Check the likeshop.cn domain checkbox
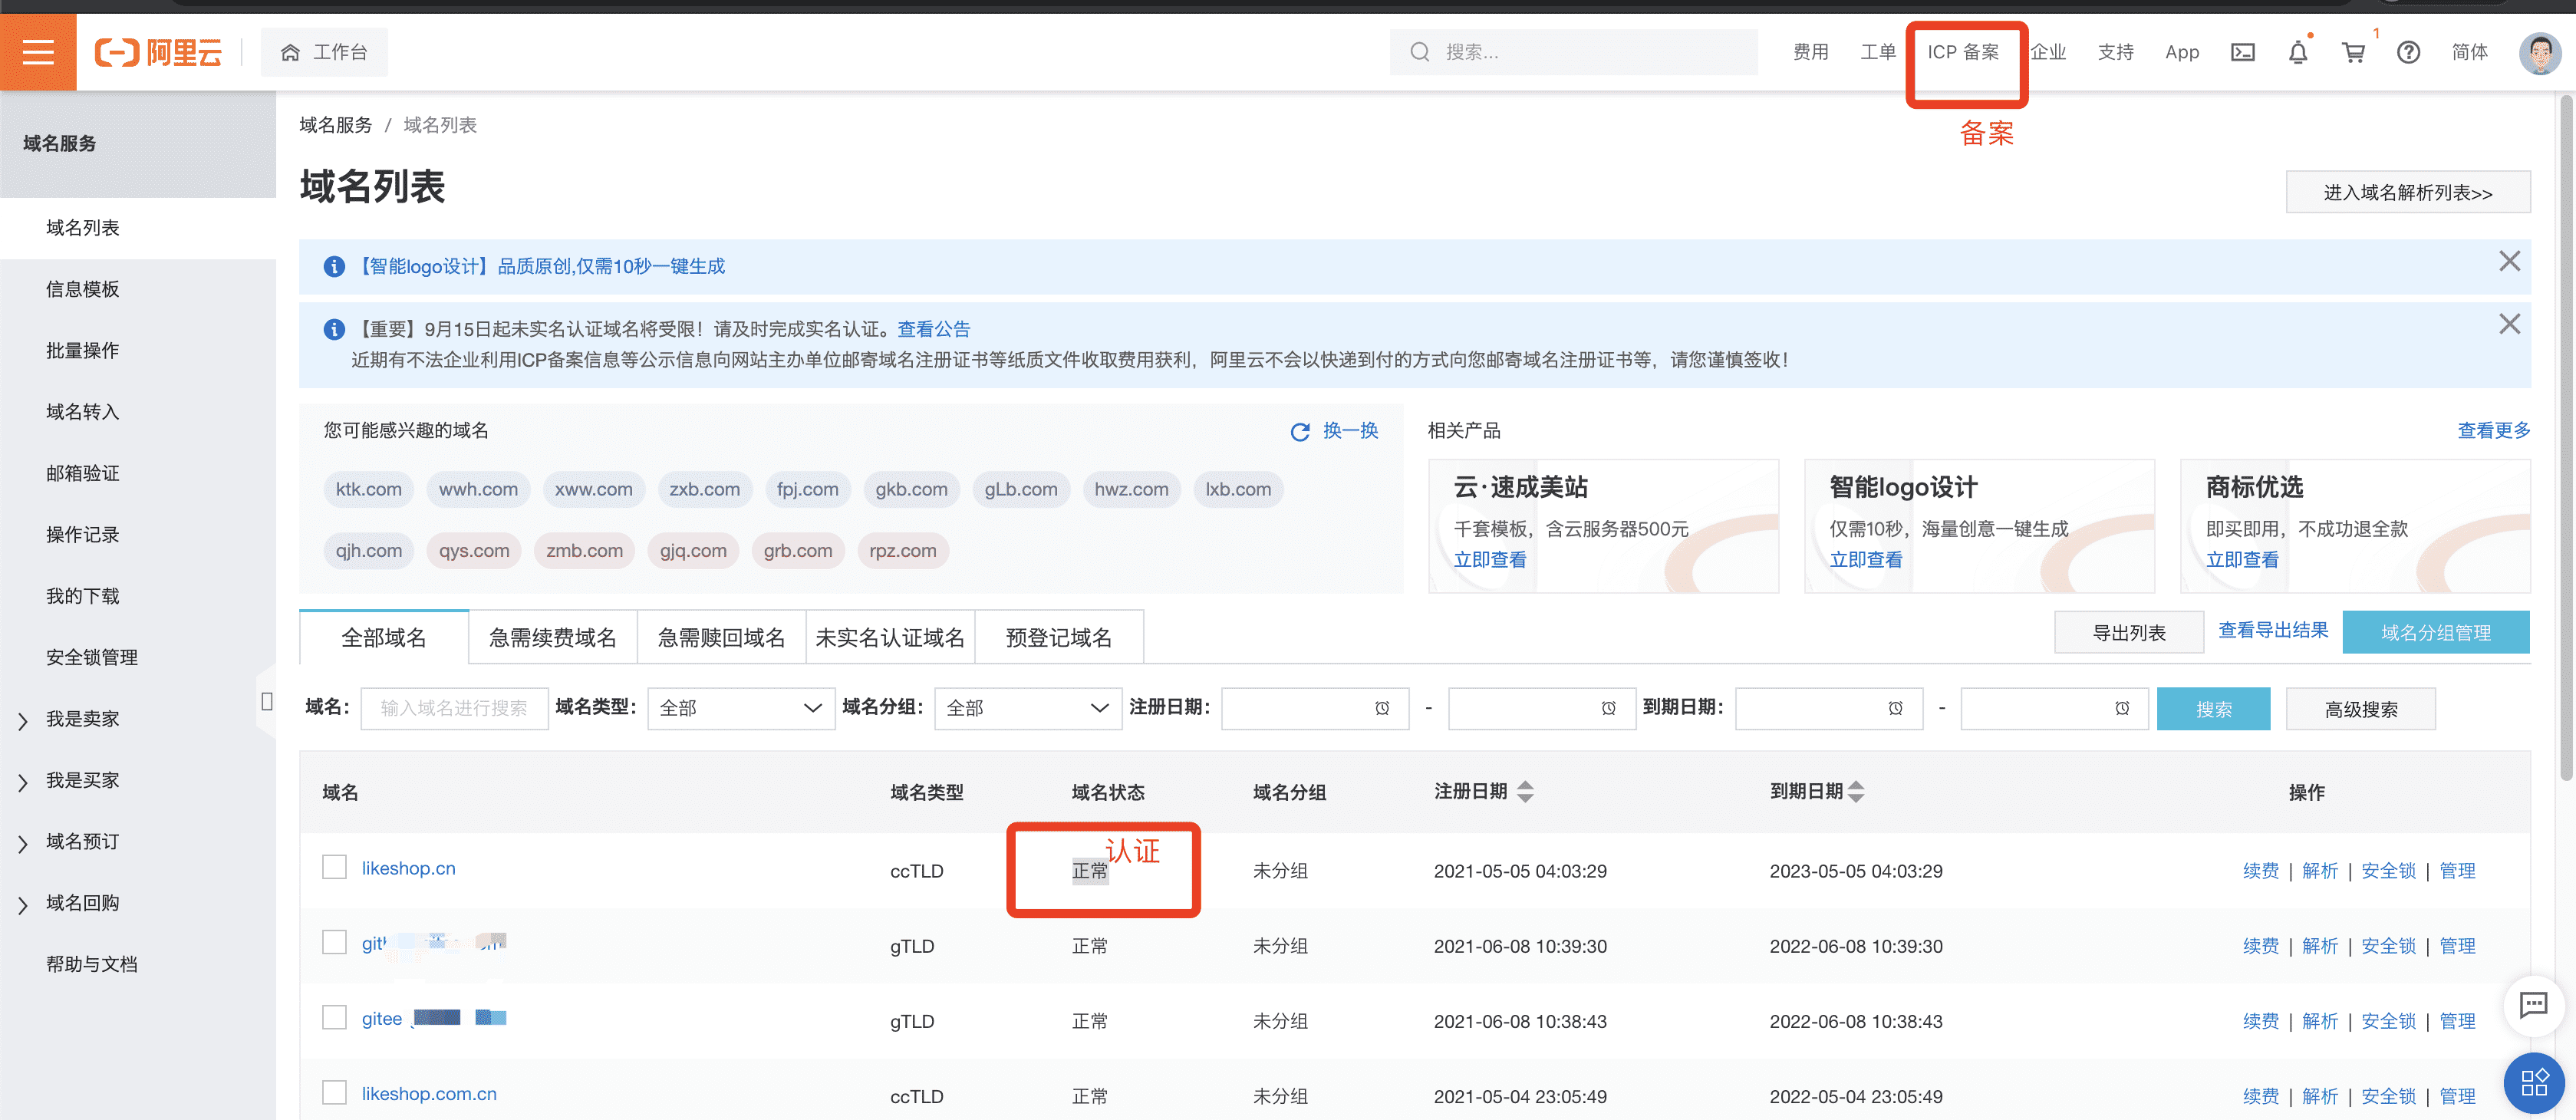The image size is (2576, 1120). pos(334,867)
